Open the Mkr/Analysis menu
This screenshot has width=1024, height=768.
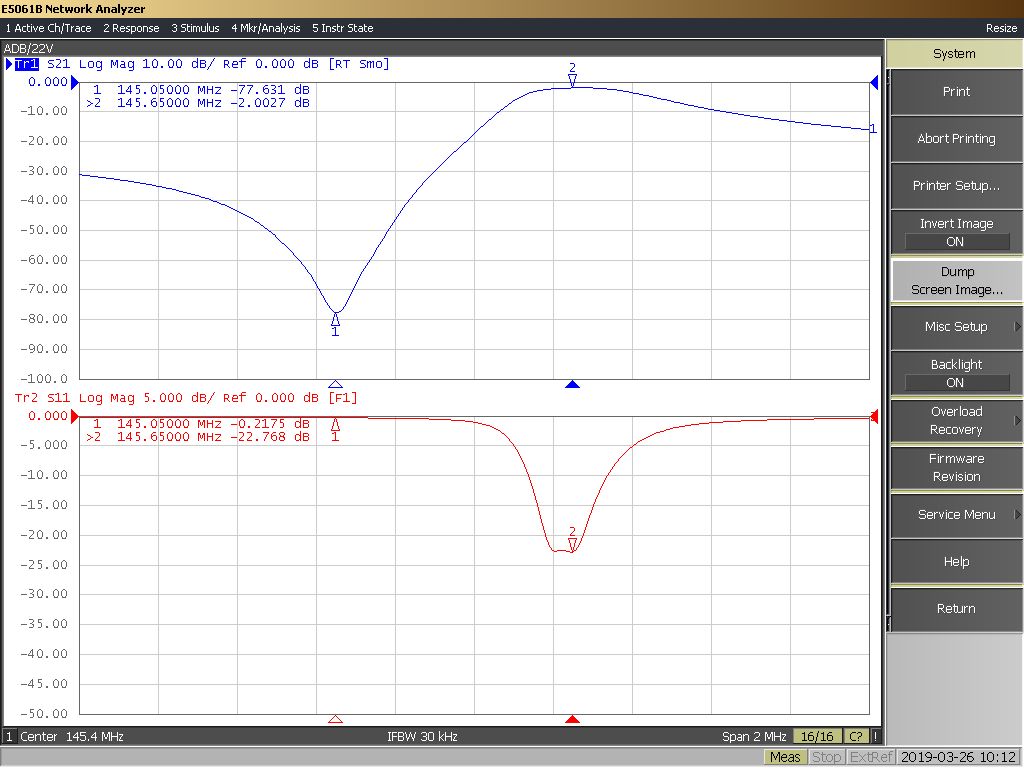266,28
